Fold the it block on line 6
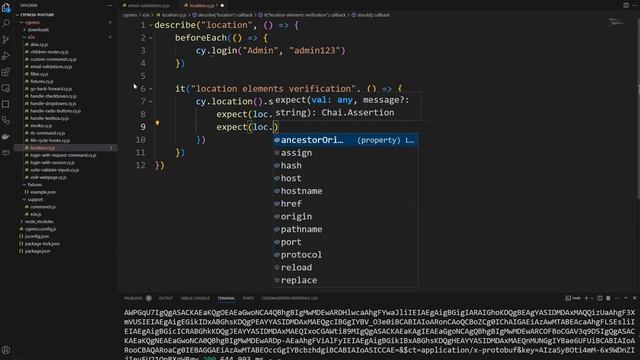This screenshot has height=360, width=640. [x=151, y=89]
